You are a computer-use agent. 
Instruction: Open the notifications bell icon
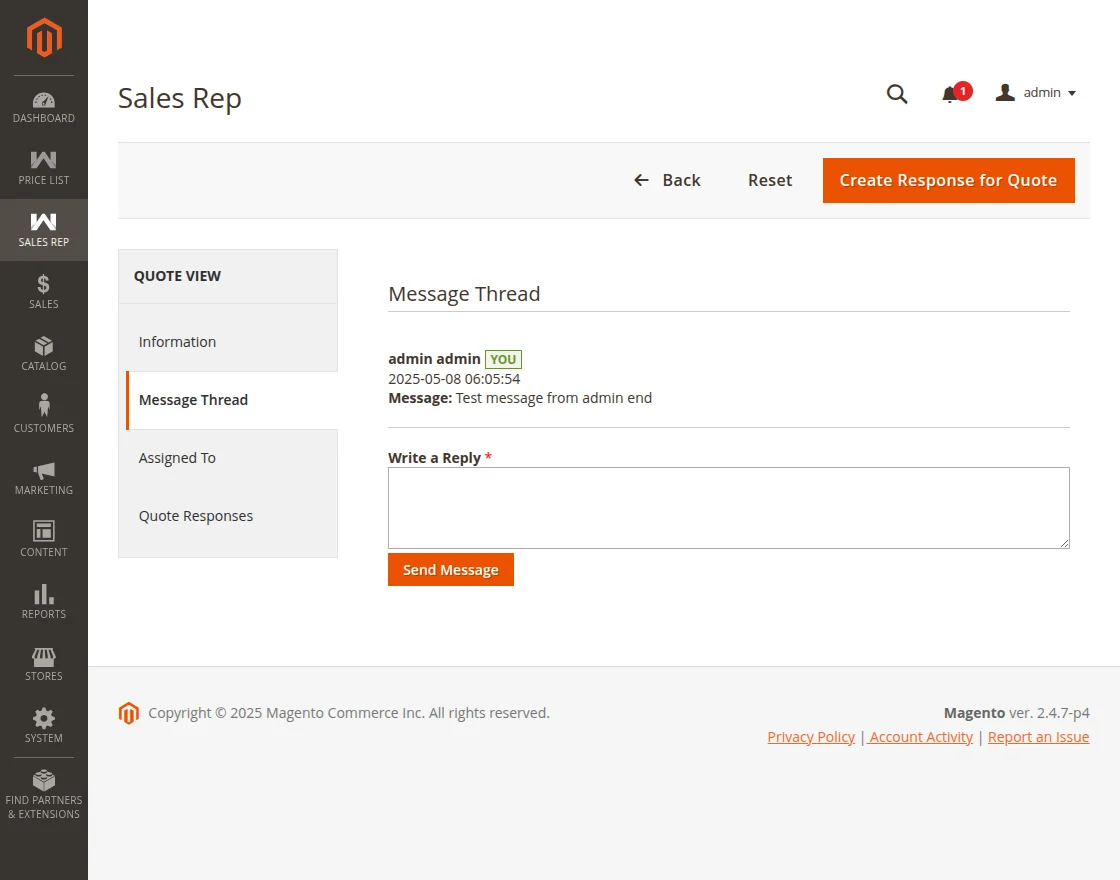[x=950, y=95]
